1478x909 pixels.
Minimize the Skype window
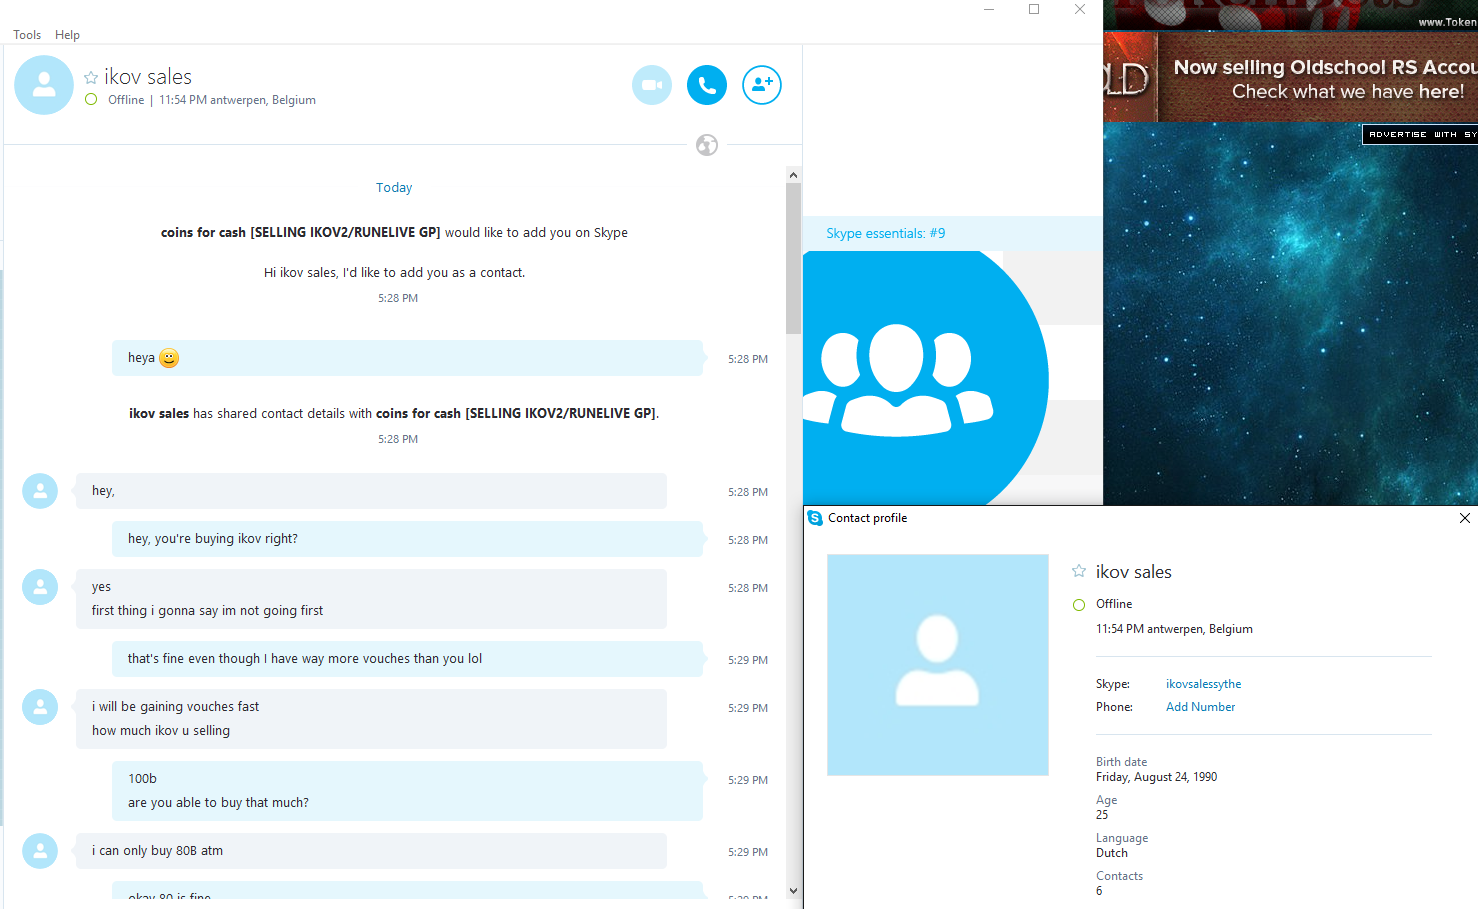[x=989, y=9]
